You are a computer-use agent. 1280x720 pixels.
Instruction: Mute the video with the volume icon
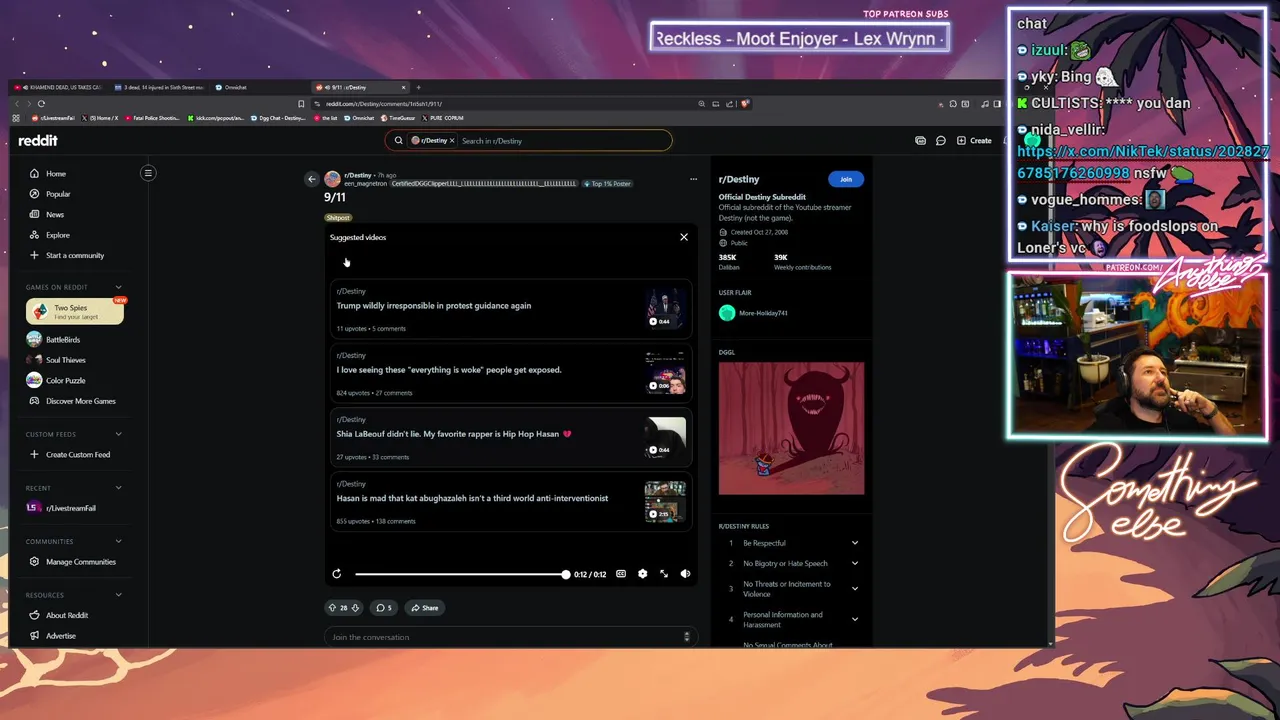pos(685,574)
